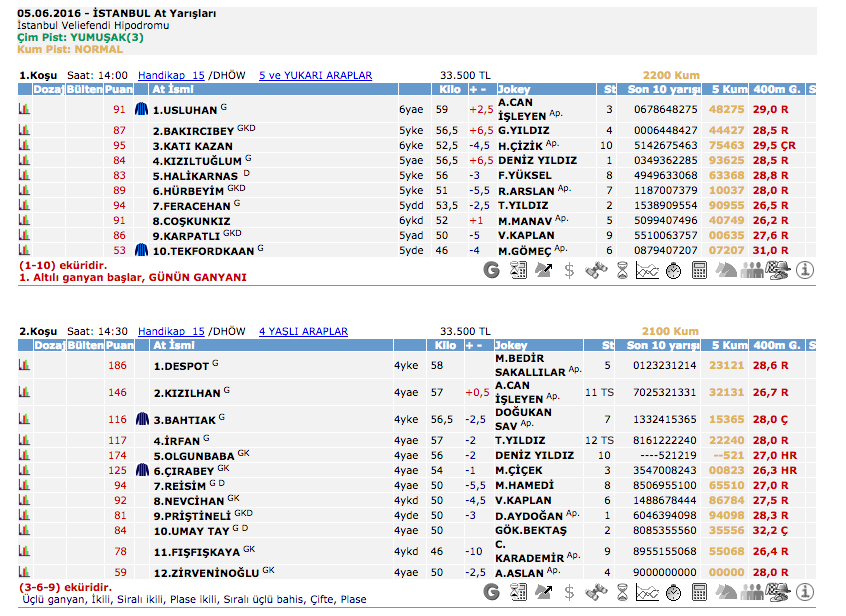This screenshot has width=846, height=616.
Task: Click the three people icon under race 1
Action: click(x=752, y=269)
